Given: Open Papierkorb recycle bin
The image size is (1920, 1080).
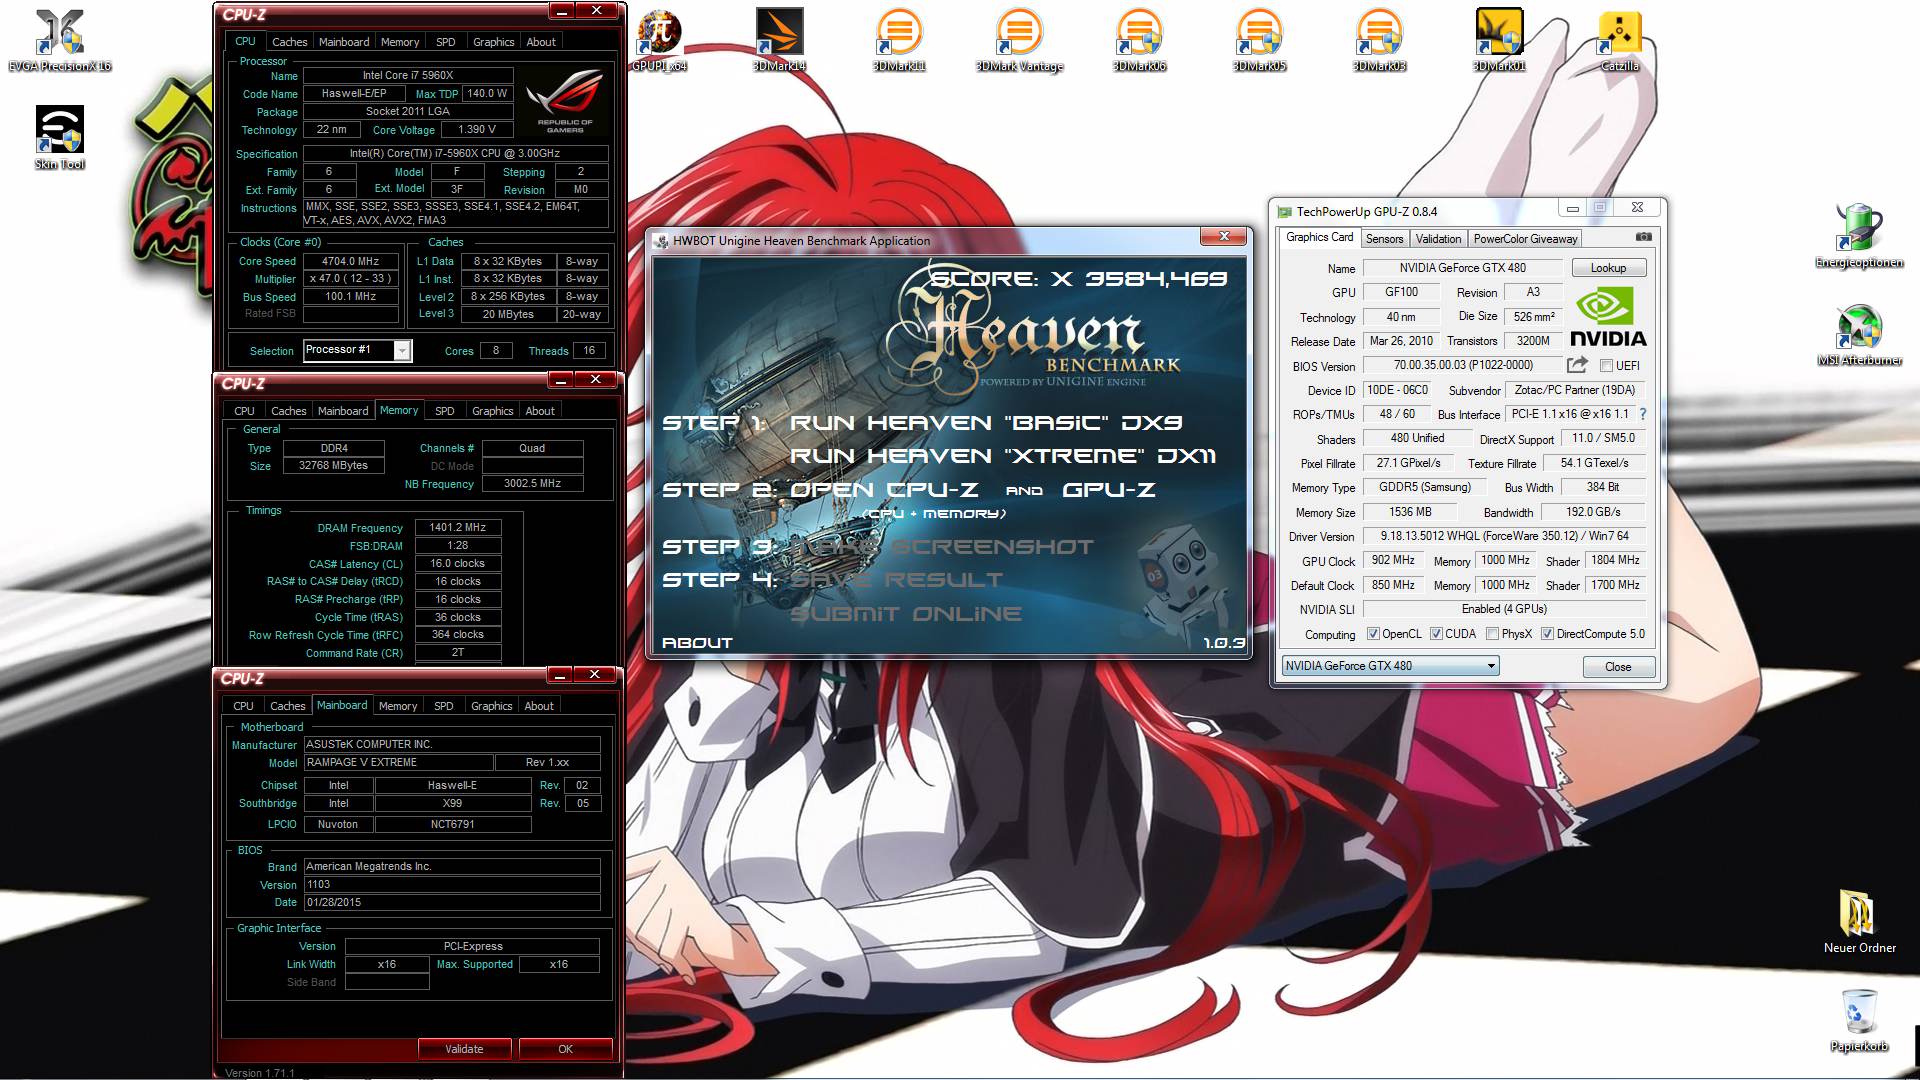Looking at the screenshot, I should click(x=1859, y=1020).
